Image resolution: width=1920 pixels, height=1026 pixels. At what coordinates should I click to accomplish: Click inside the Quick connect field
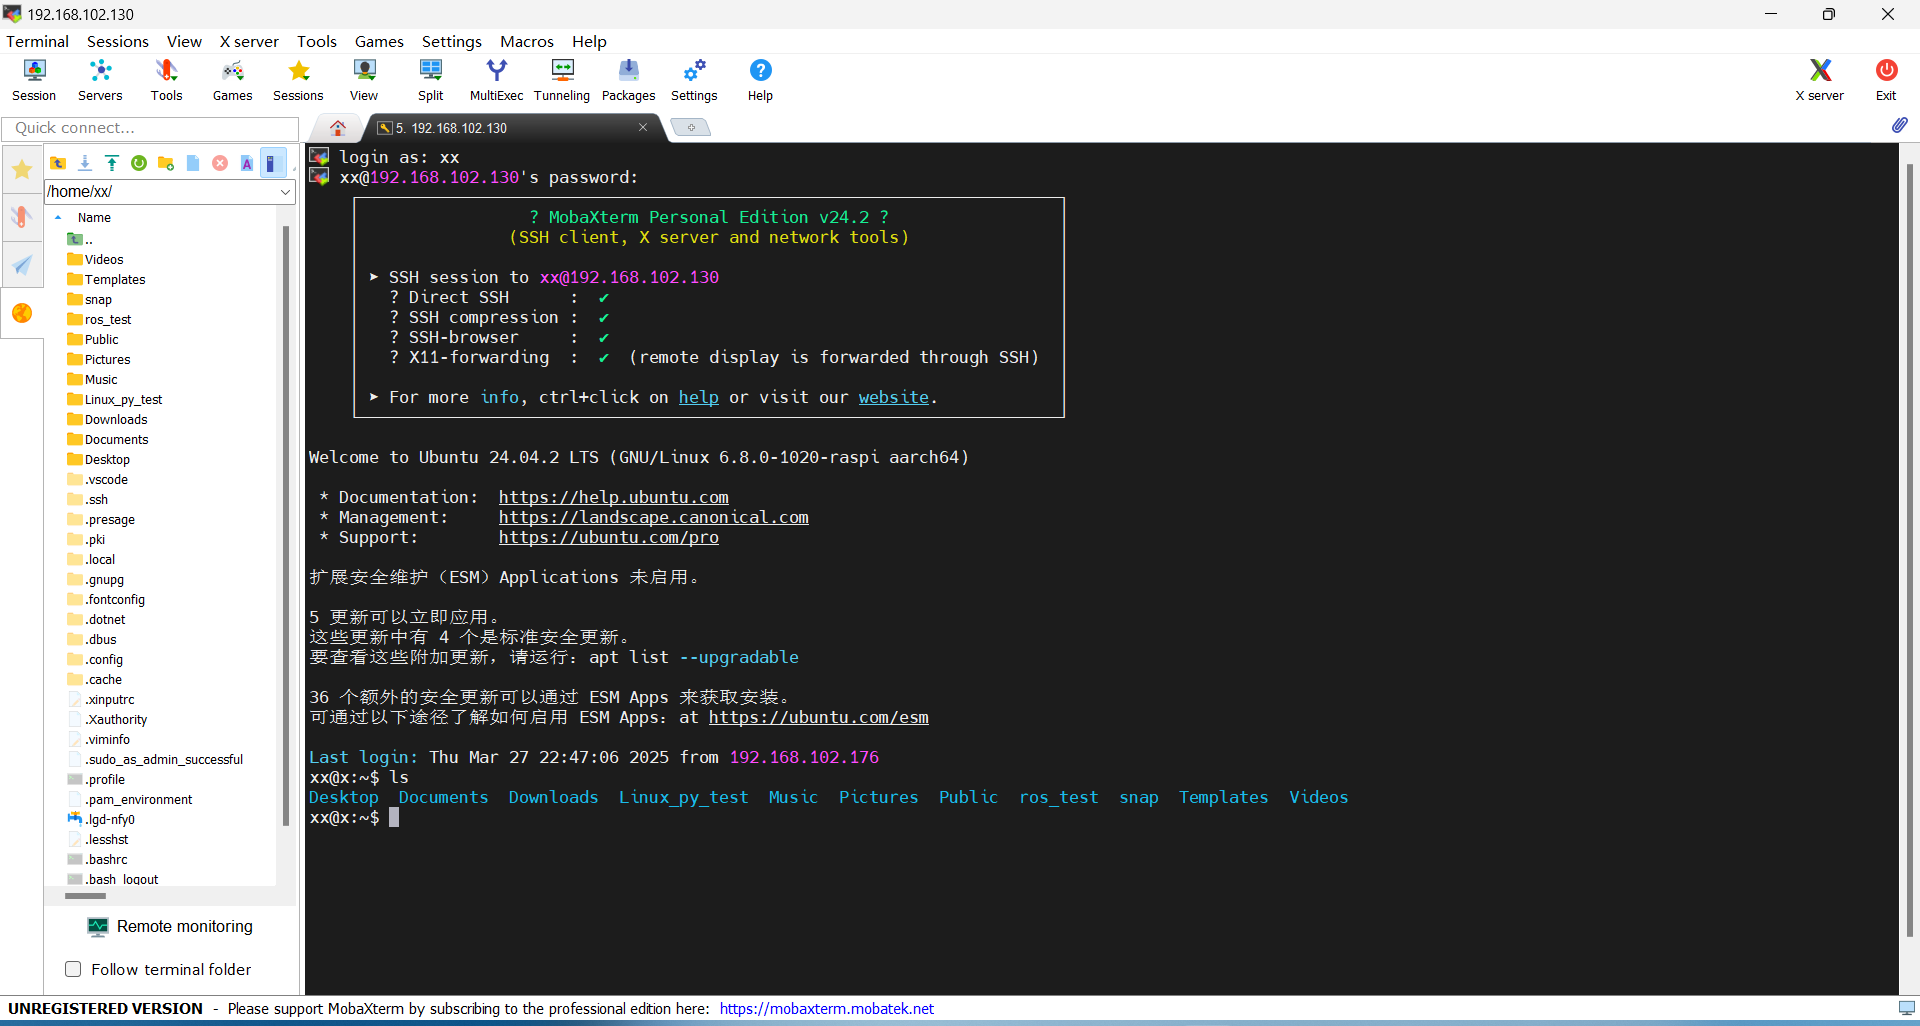pyautogui.click(x=150, y=128)
